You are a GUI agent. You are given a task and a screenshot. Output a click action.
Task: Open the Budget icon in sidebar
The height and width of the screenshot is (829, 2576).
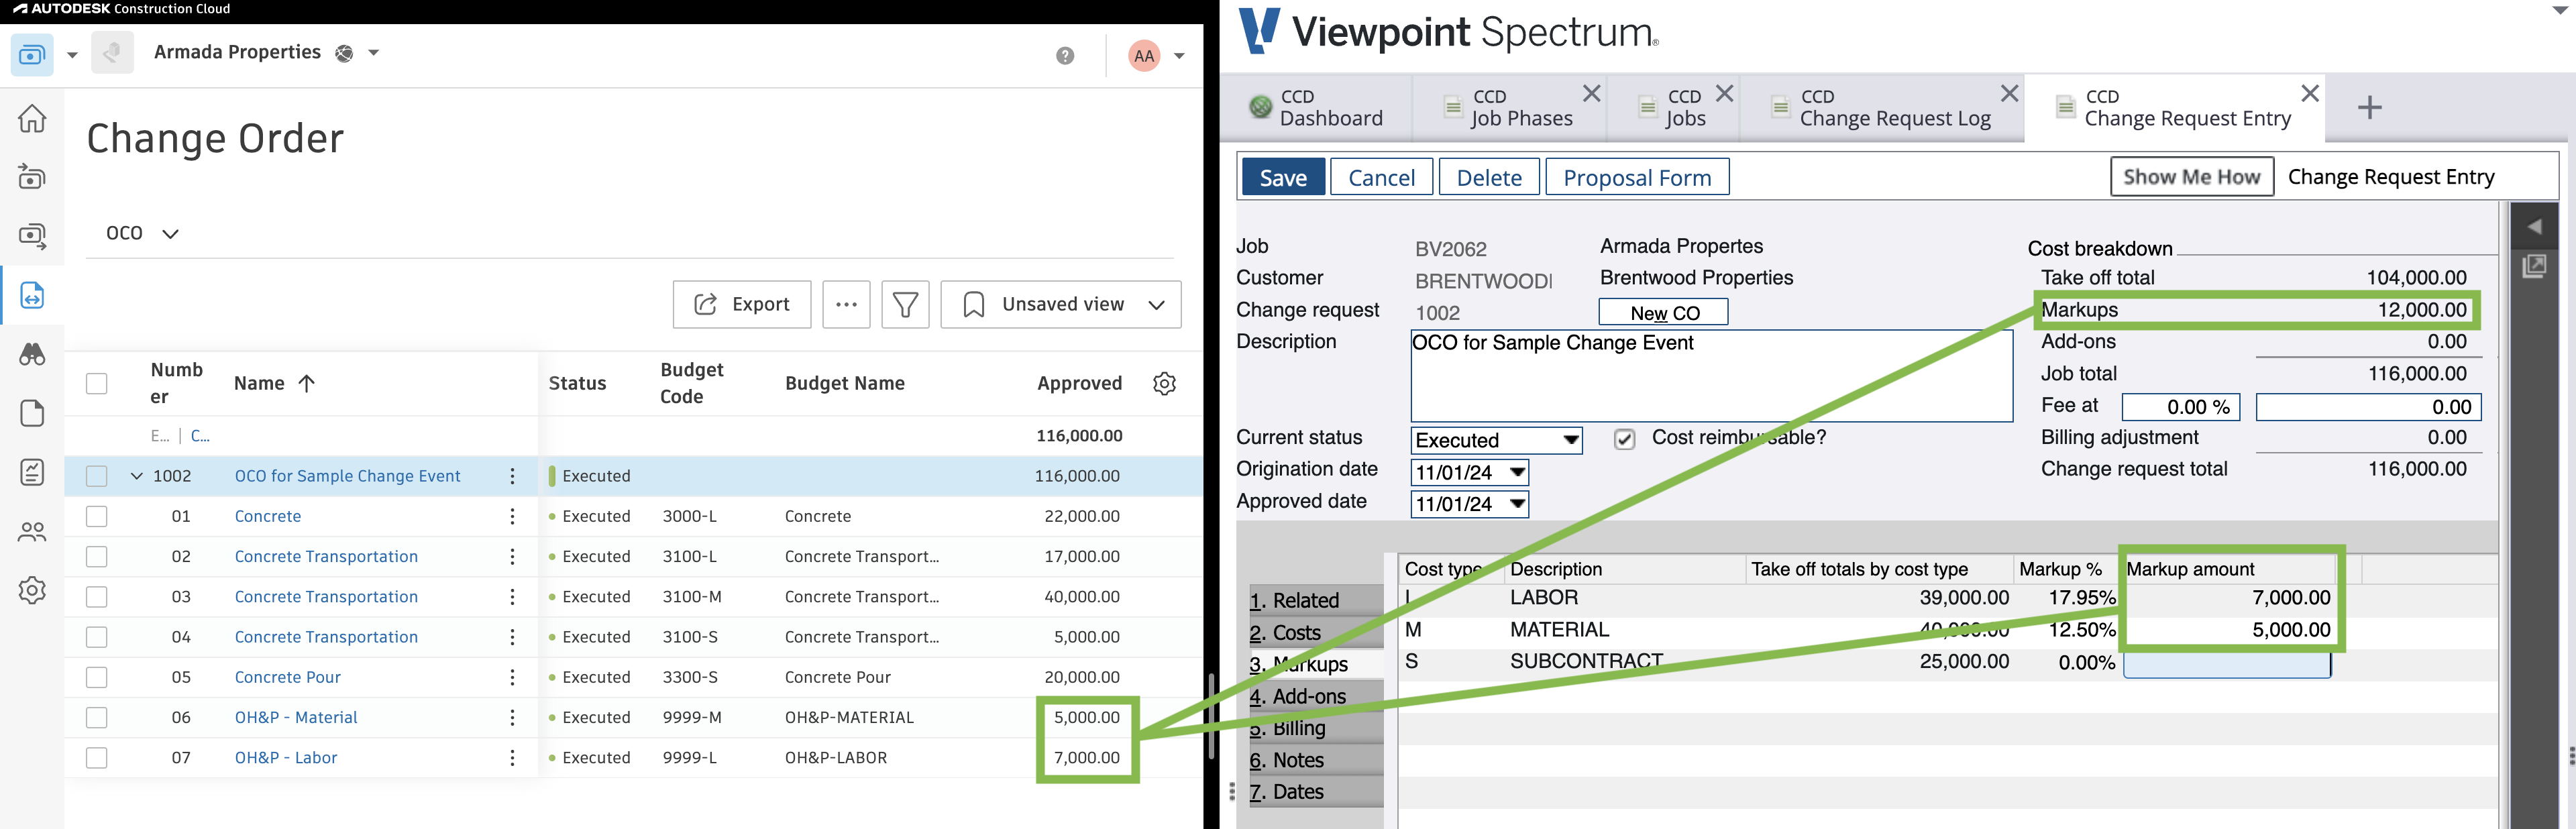[x=32, y=177]
